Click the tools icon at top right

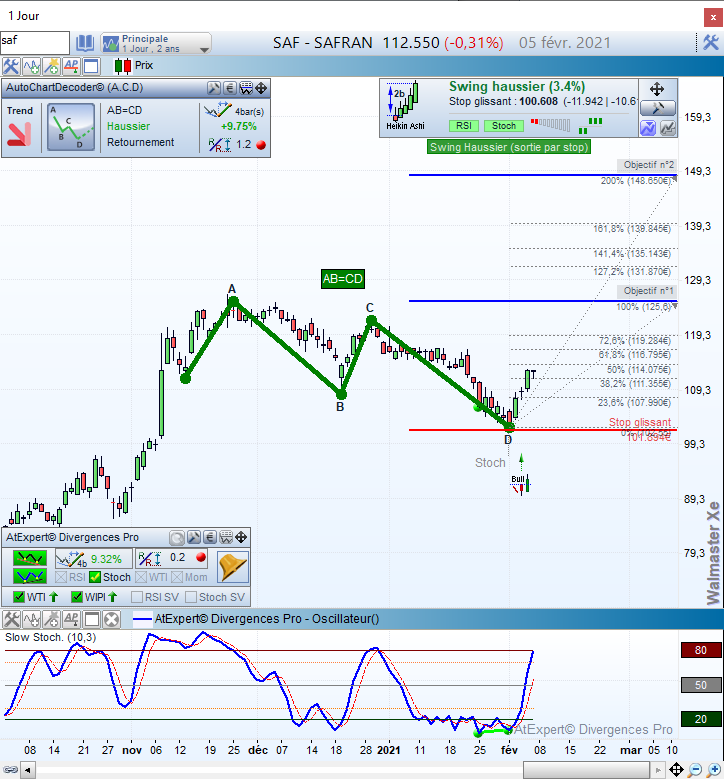tap(711, 43)
